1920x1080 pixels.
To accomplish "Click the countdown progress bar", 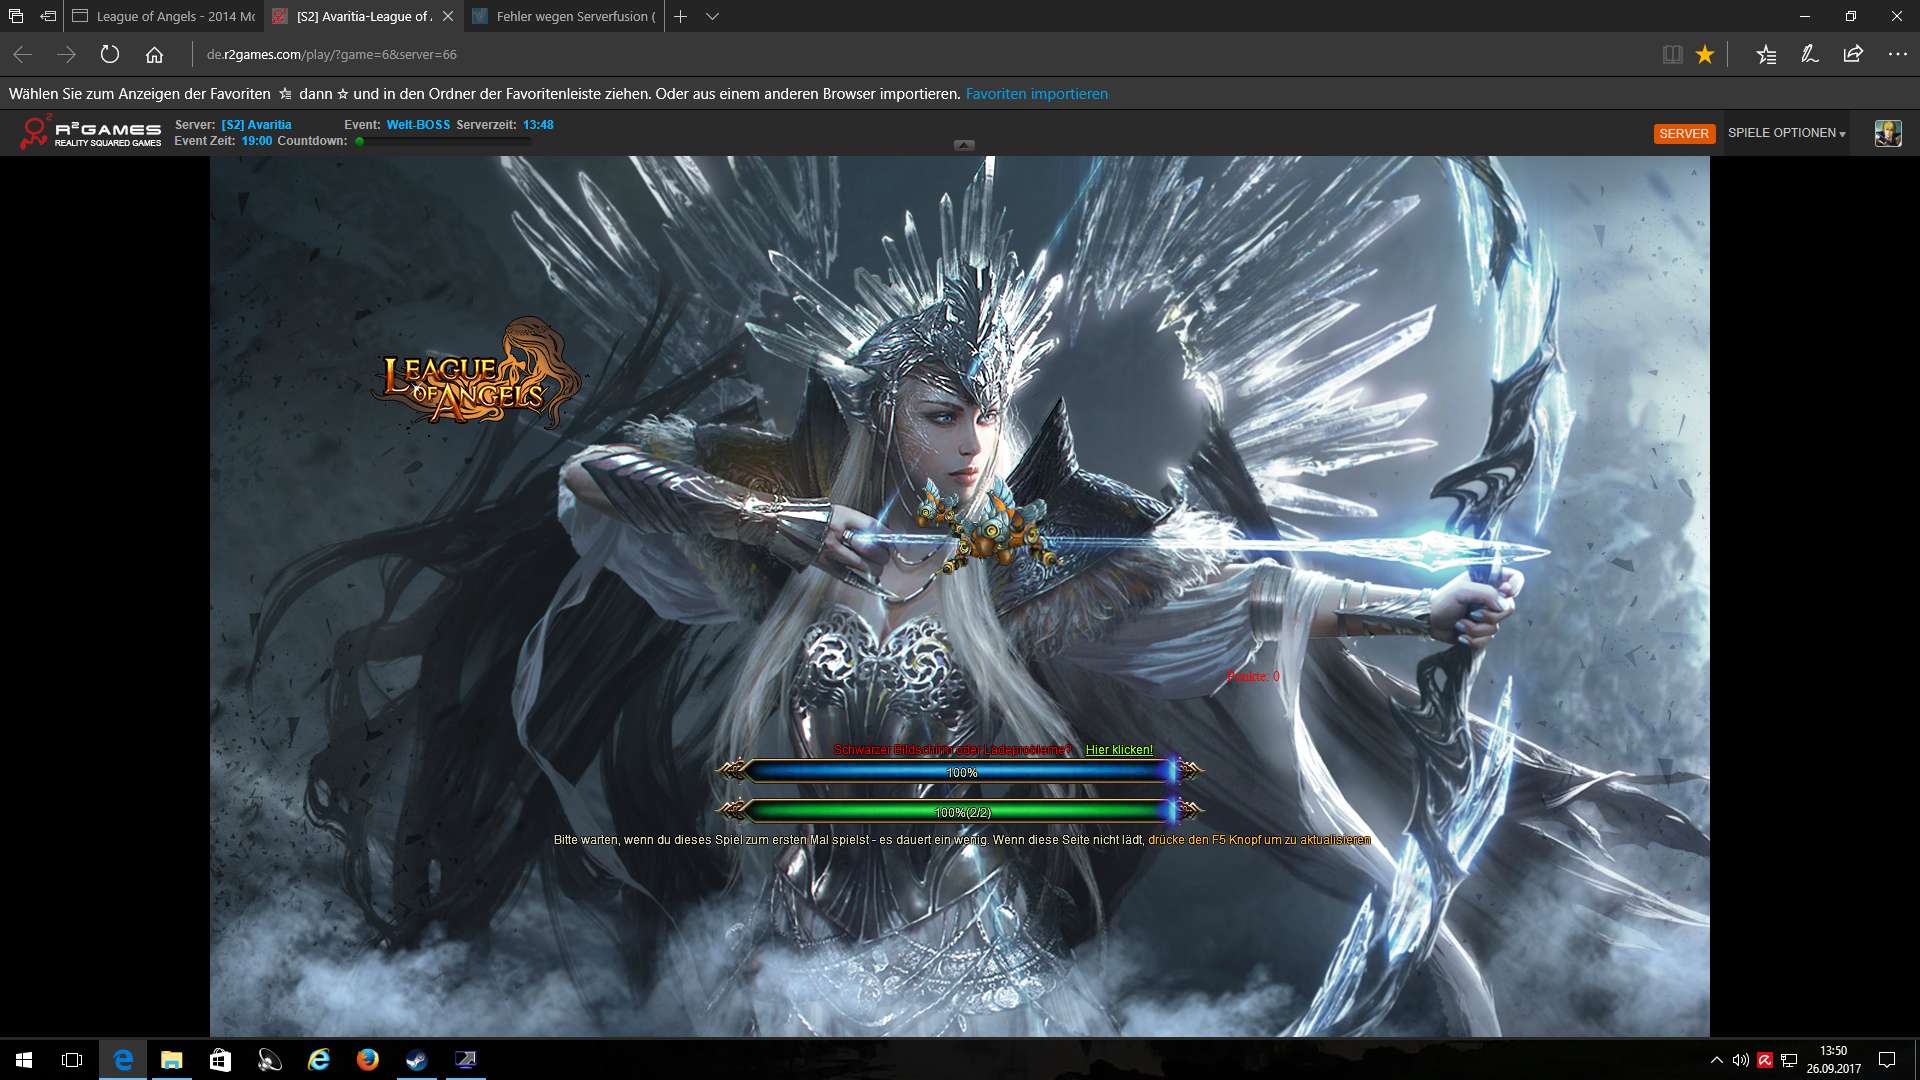I will [x=443, y=141].
